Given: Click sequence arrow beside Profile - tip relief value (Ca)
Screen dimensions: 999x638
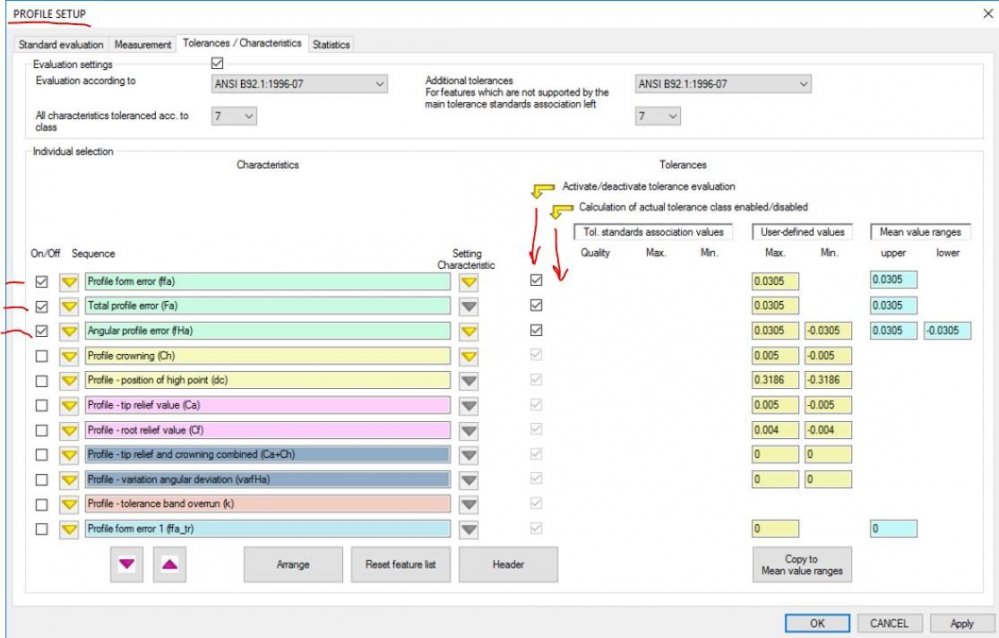Looking at the screenshot, I should coord(69,405).
